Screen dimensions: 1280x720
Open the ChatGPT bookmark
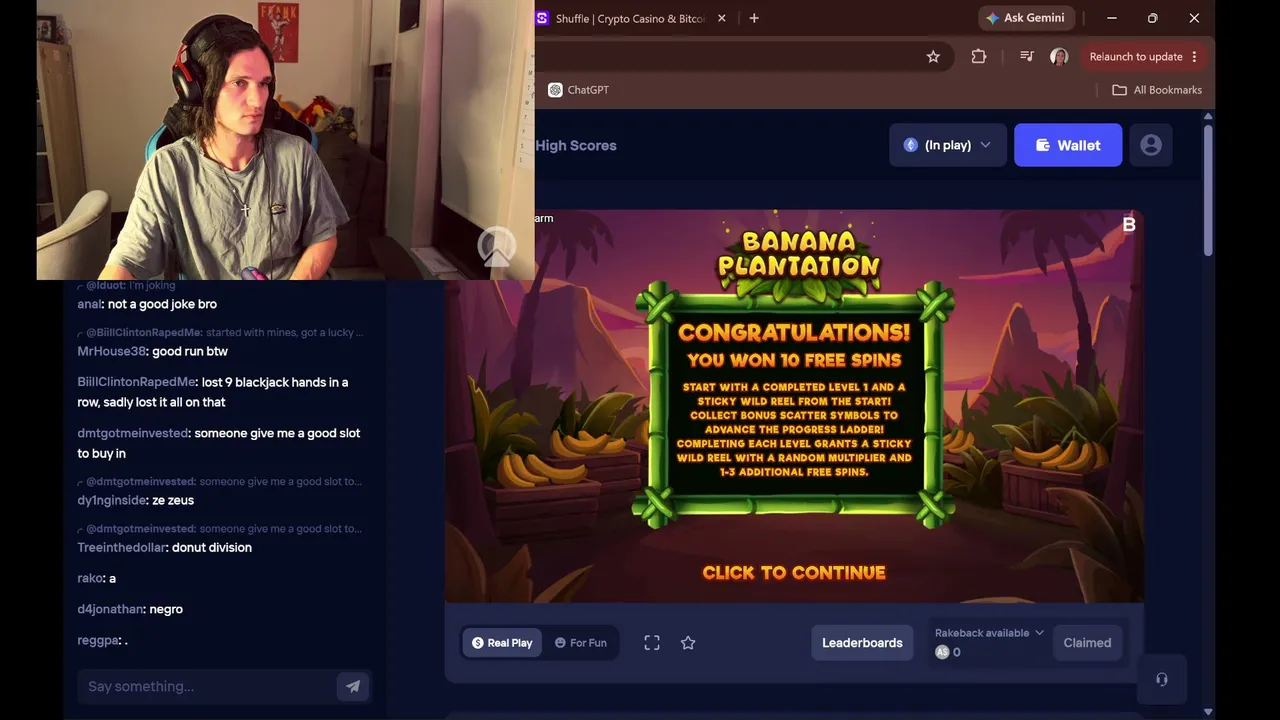579,90
